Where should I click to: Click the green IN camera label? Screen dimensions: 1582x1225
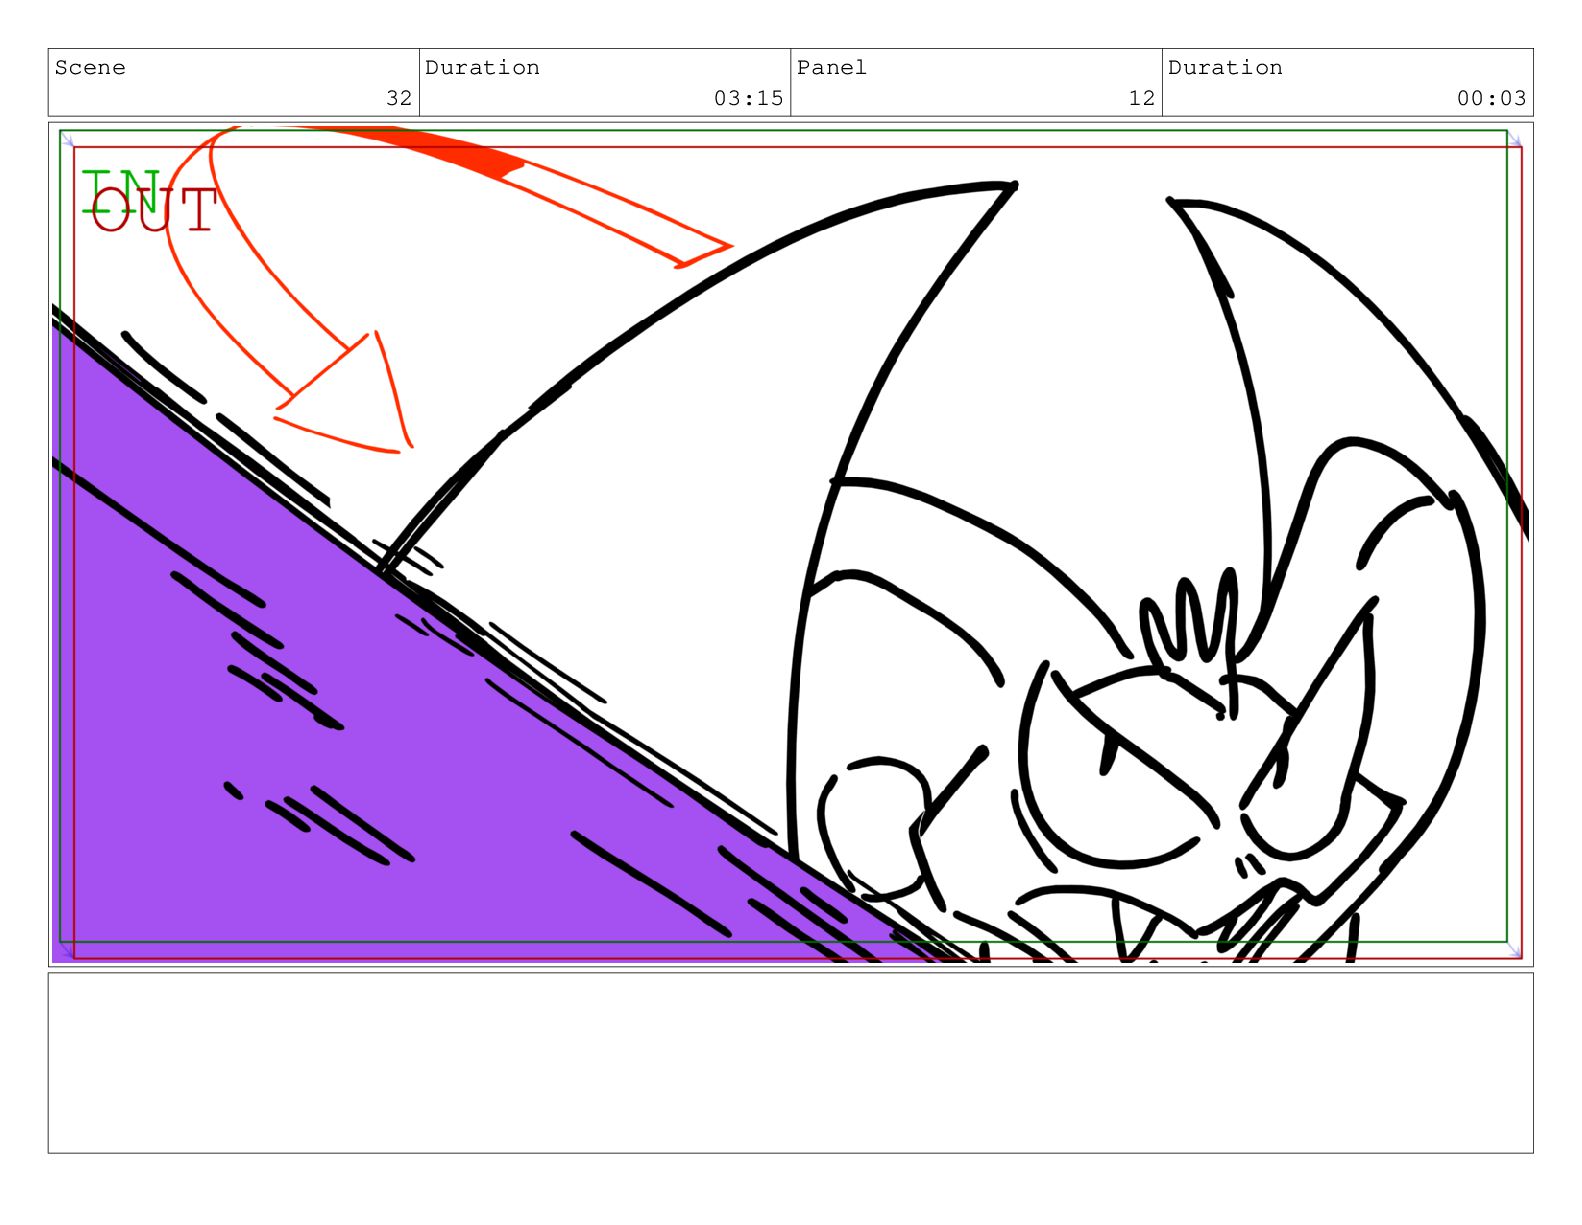point(120,190)
